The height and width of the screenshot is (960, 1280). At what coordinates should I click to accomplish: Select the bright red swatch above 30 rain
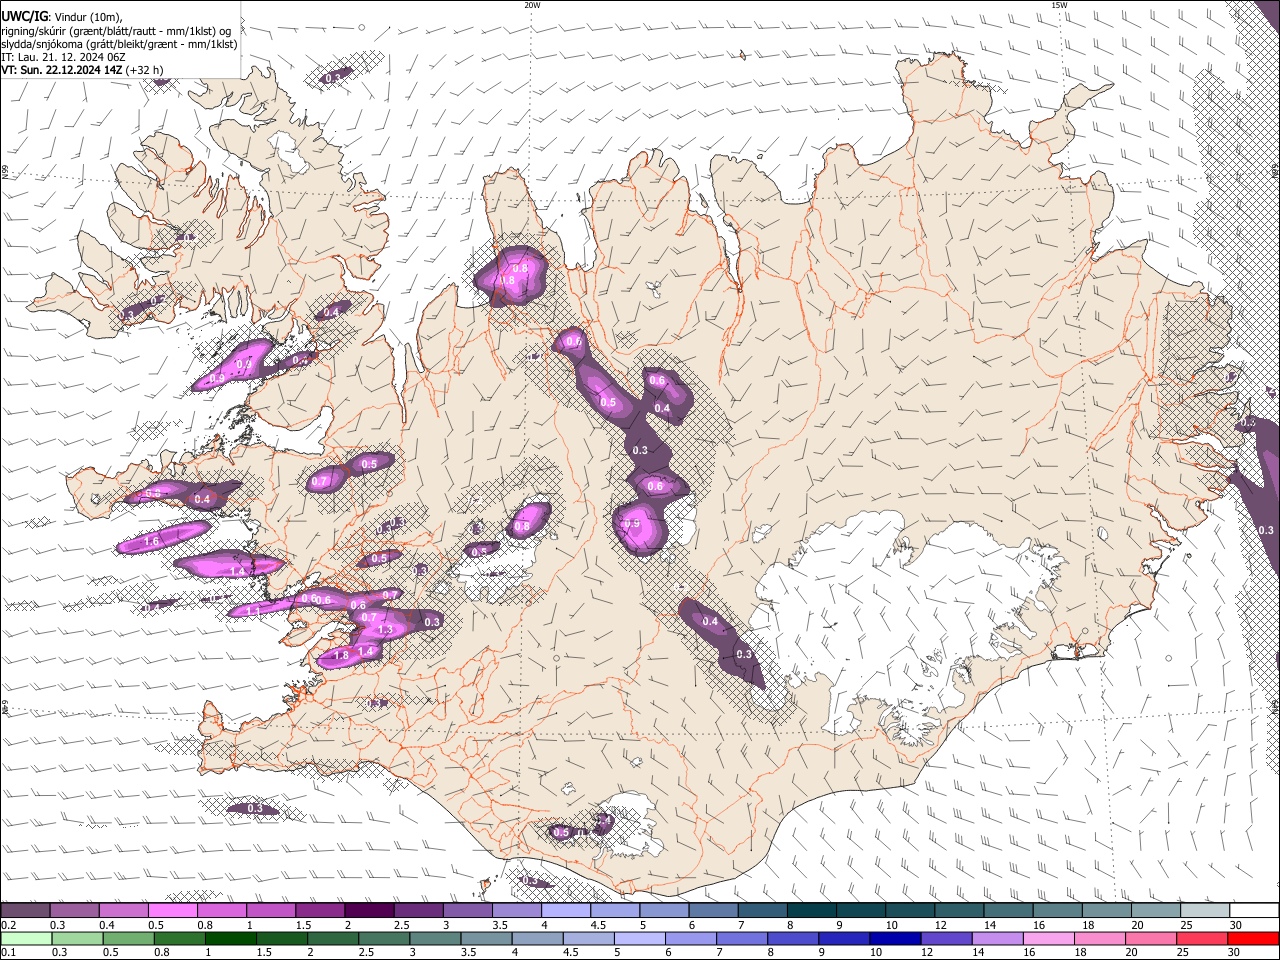pos(1254,938)
